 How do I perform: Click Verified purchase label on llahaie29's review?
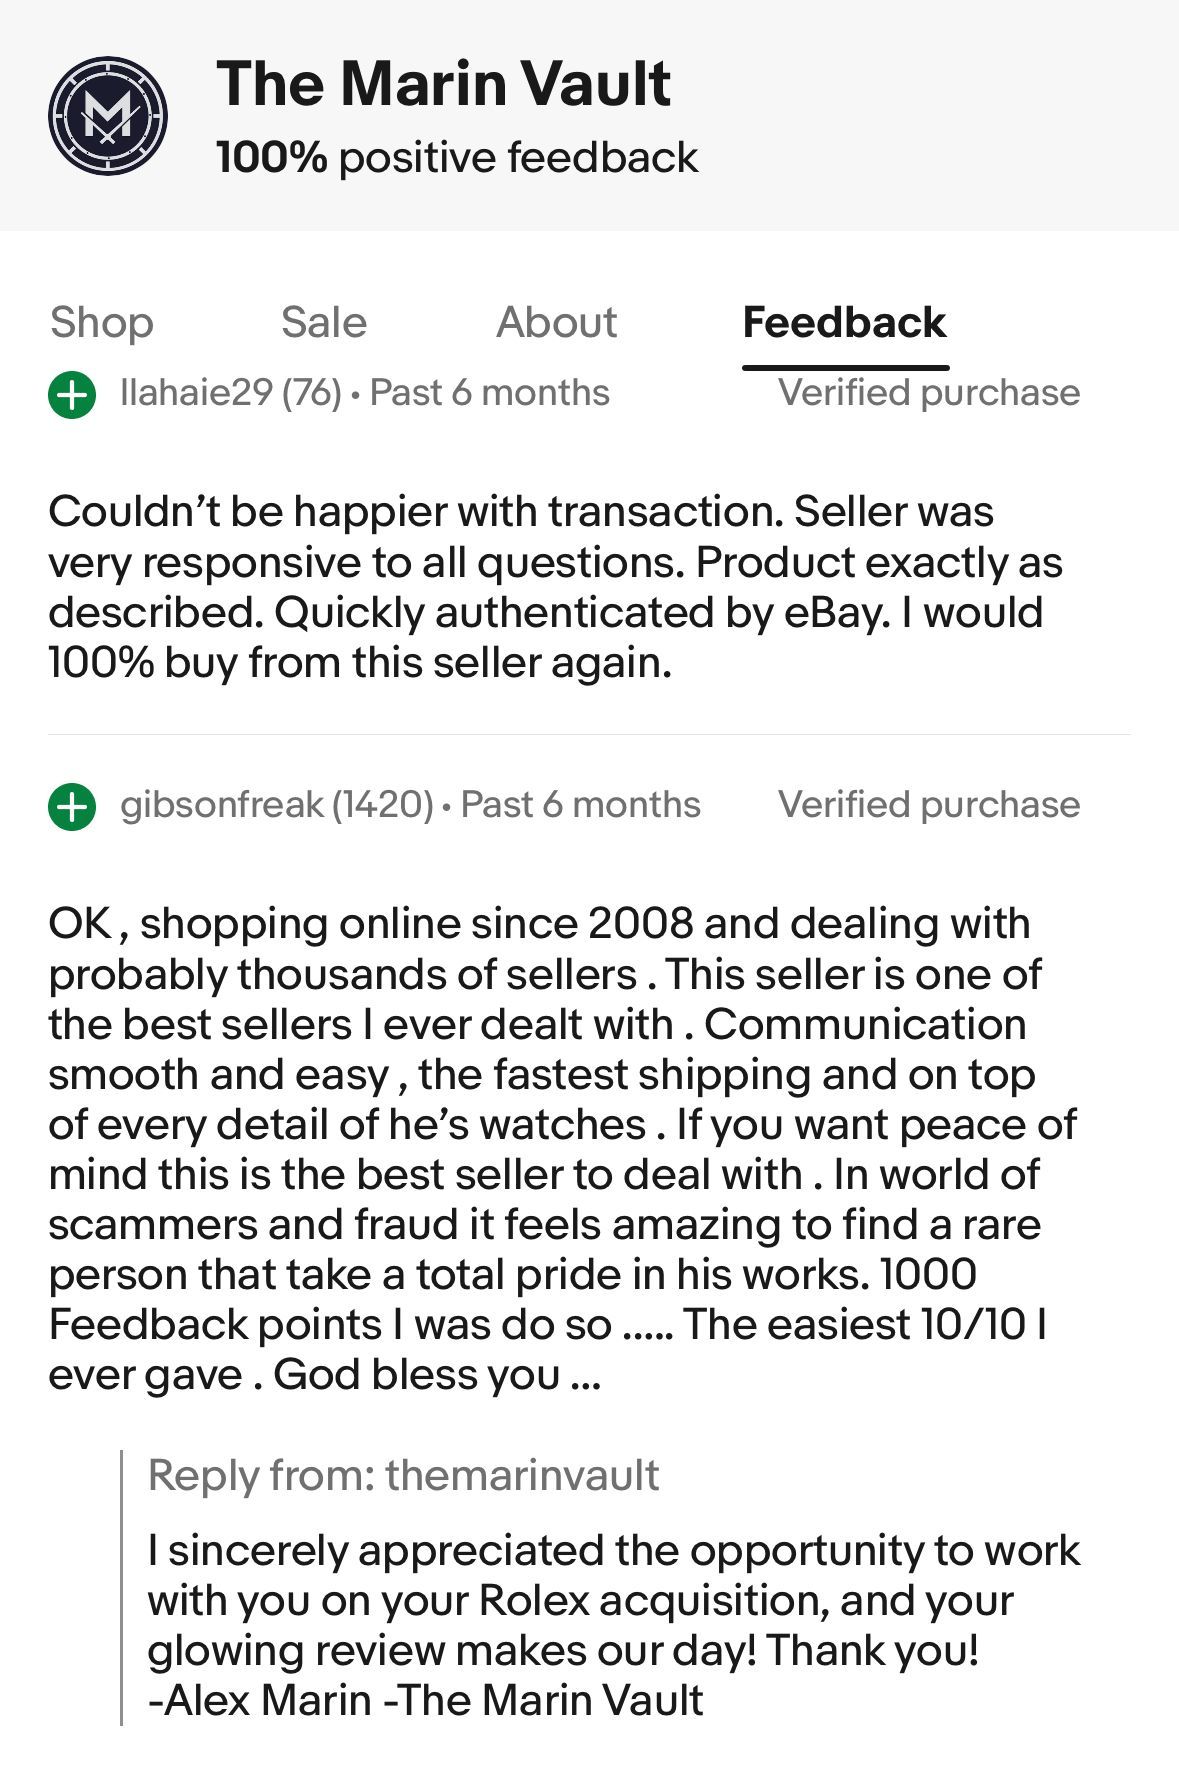pos(928,393)
